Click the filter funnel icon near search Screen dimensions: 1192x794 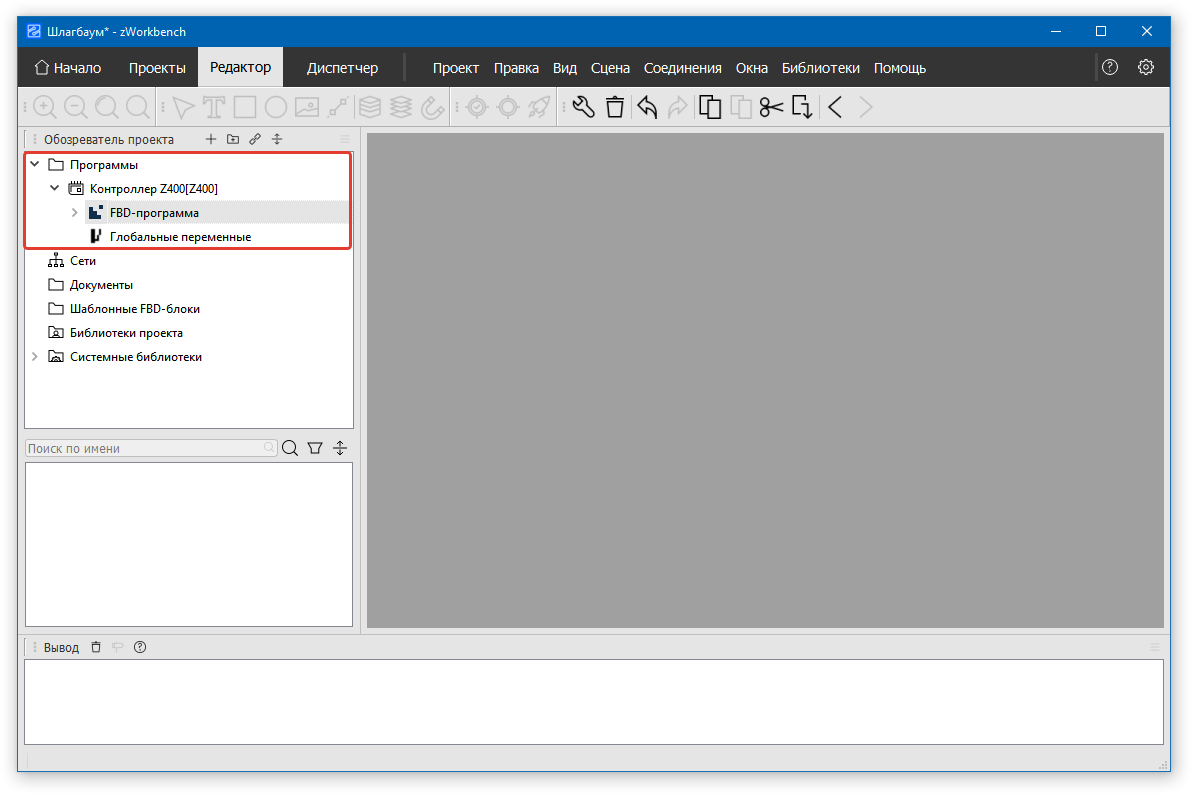(x=315, y=449)
